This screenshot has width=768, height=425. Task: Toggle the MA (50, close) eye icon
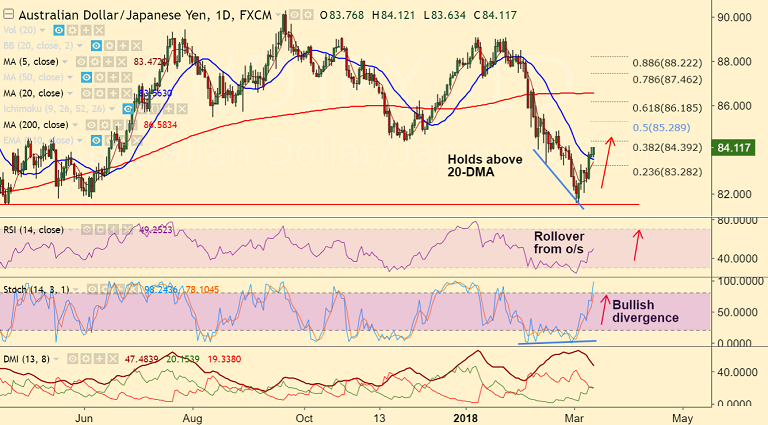point(86,77)
